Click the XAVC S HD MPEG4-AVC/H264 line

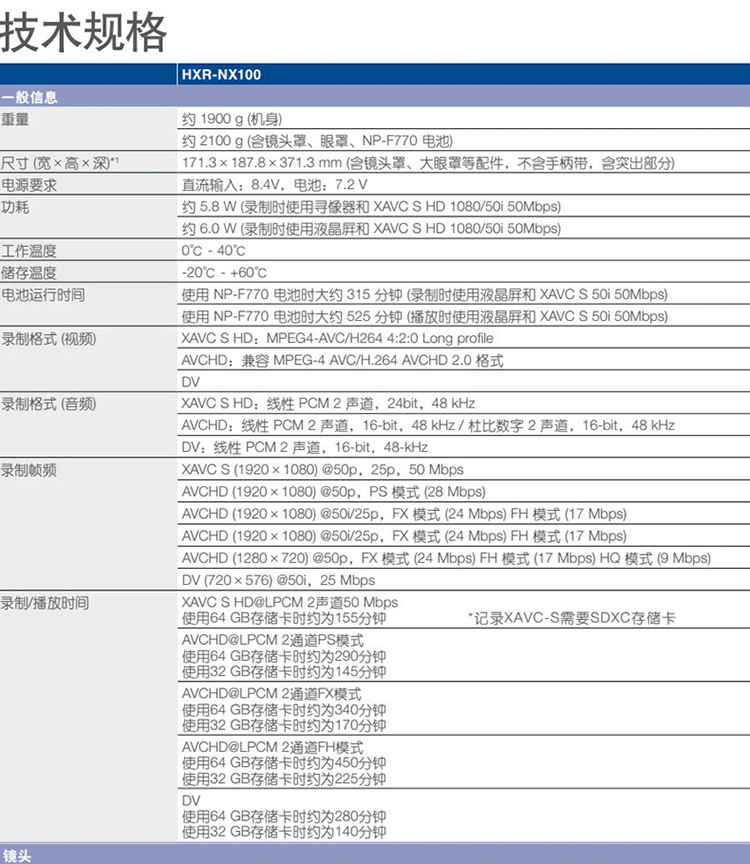(x=337, y=338)
